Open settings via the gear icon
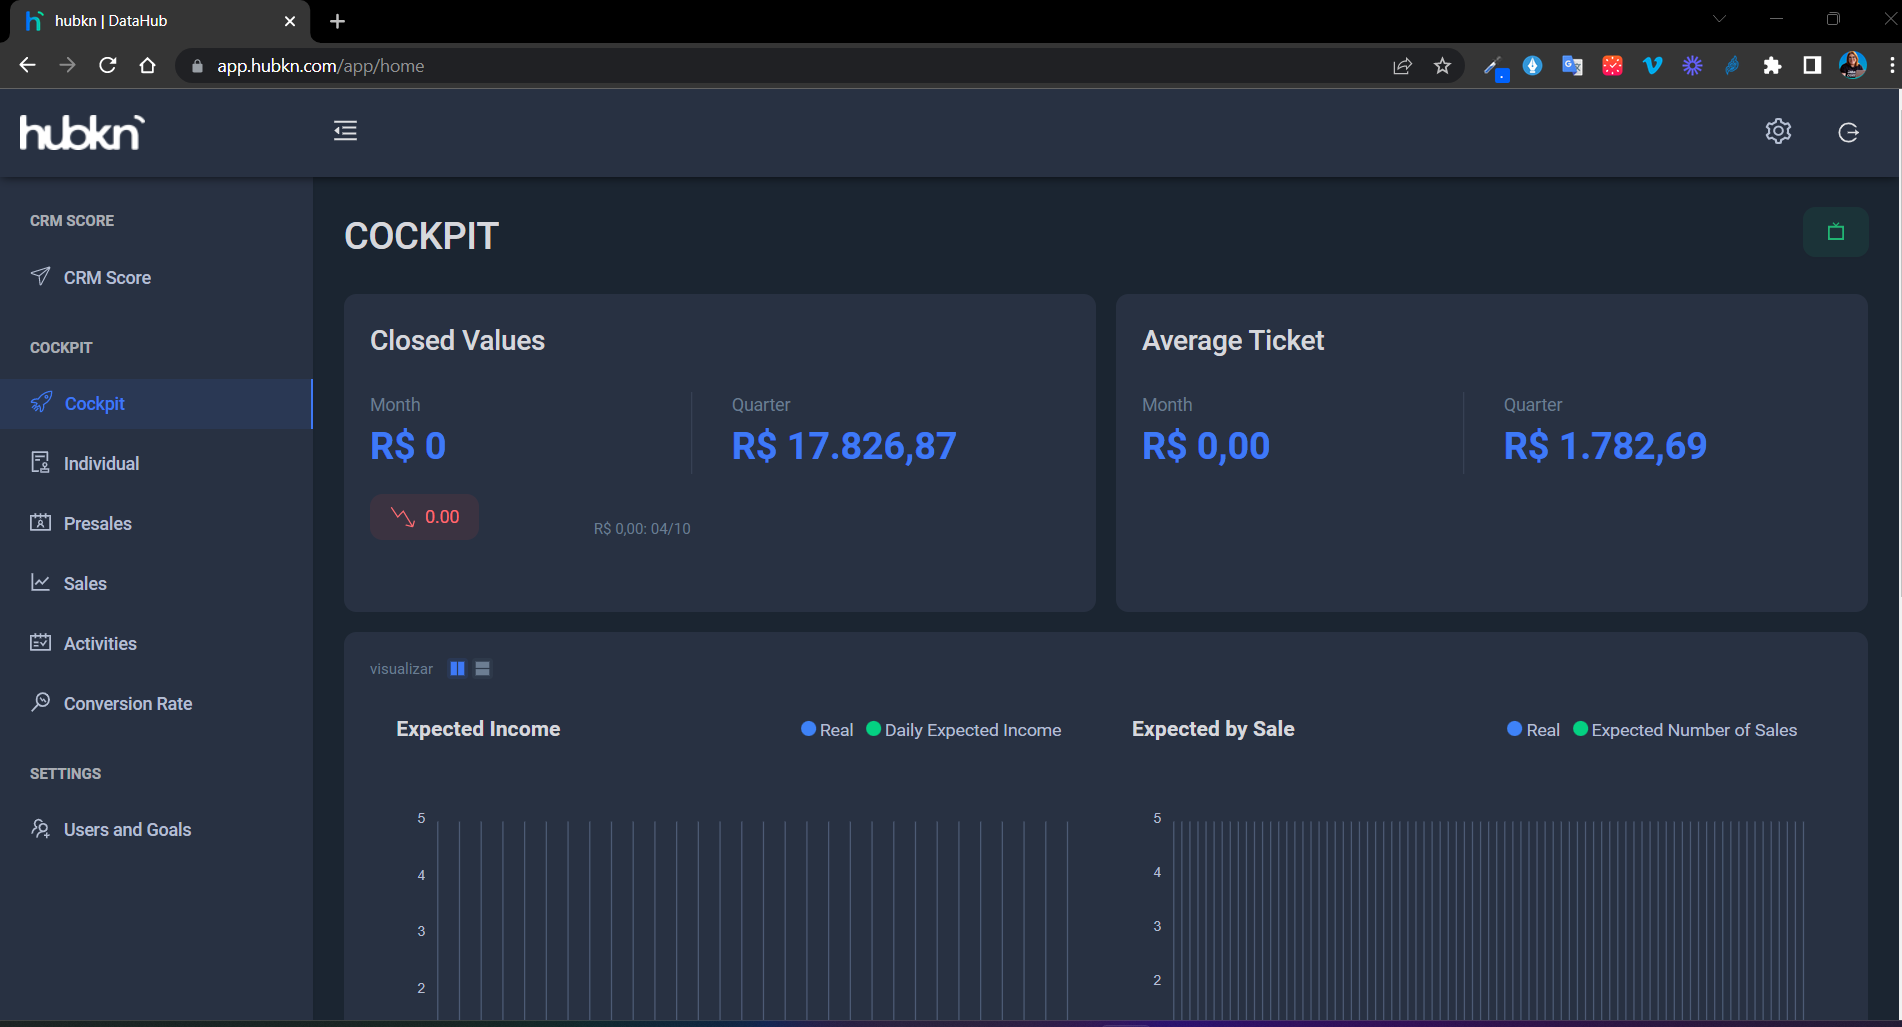Image resolution: width=1902 pixels, height=1027 pixels. point(1778,131)
